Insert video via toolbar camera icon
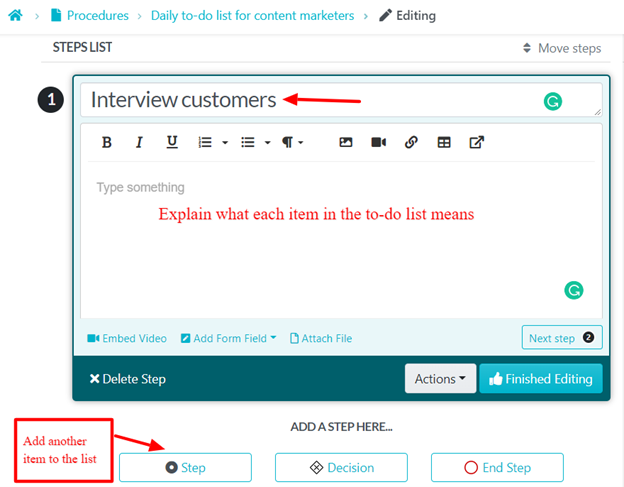This screenshot has width=624, height=487. coord(378,142)
